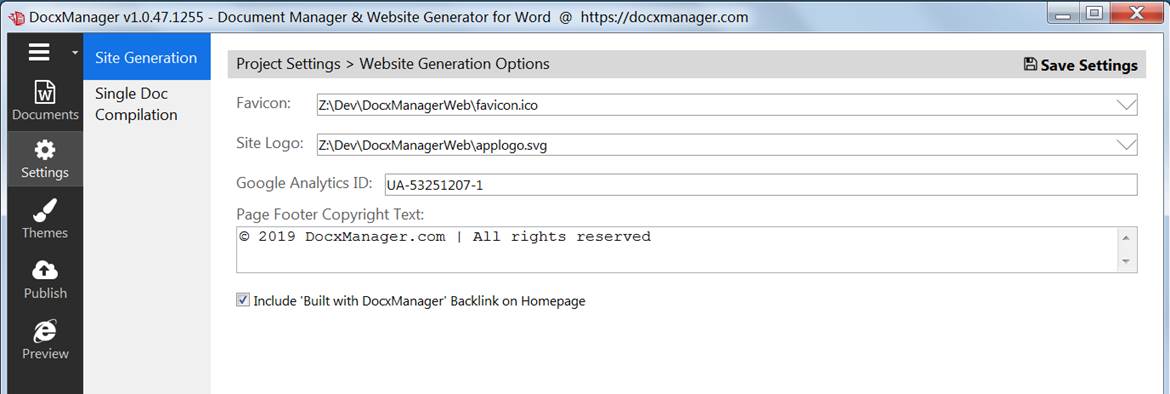Minimize the DocxManager window
This screenshot has width=1170, height=394.
click(1064, 13)
